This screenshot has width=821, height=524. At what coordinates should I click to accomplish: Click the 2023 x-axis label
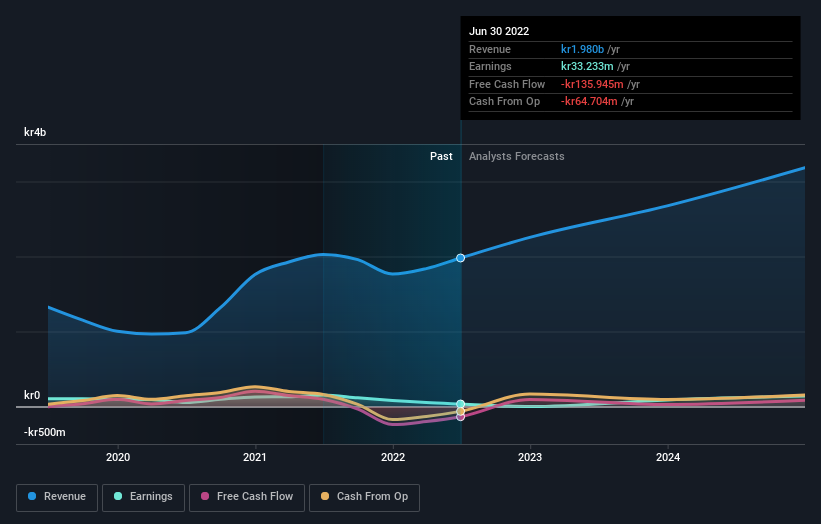(530, 458)
